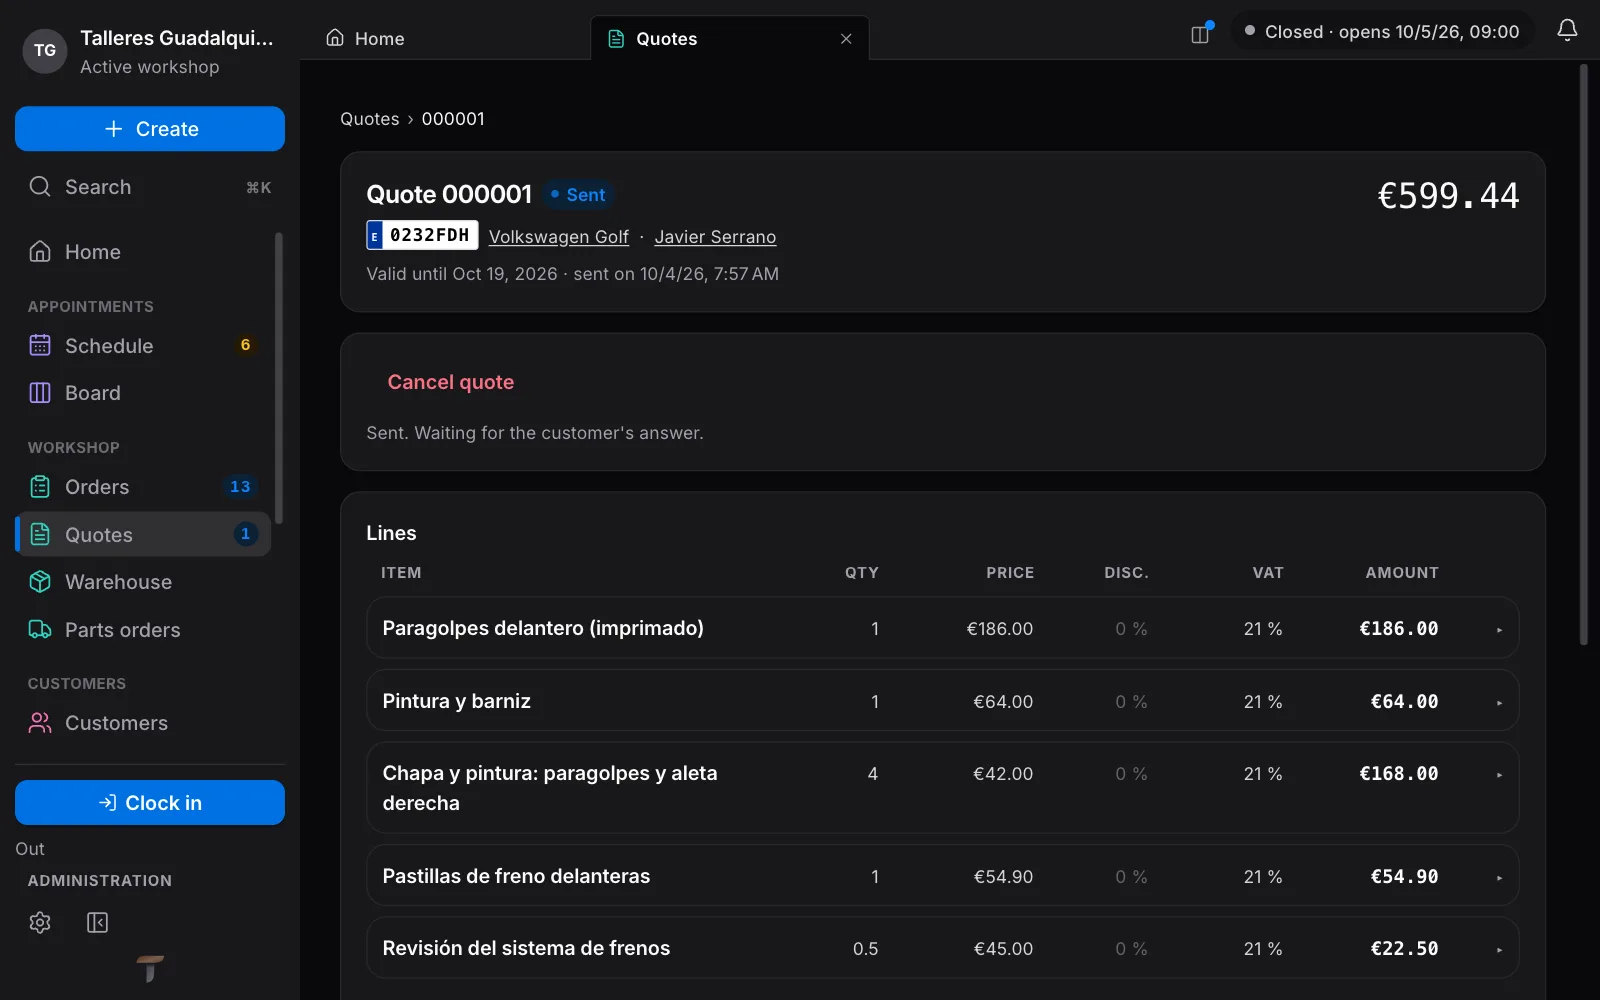Image resolution: width=1600 pixels, height=1000 pixels.
Task: Click the Search field in the sidebar
Action: coord(150,187)
